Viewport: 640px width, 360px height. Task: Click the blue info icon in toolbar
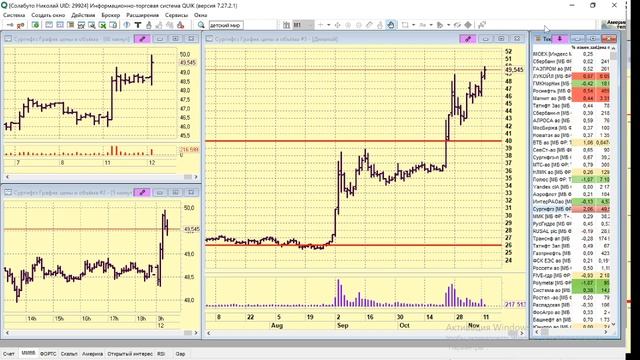point(127,25)
